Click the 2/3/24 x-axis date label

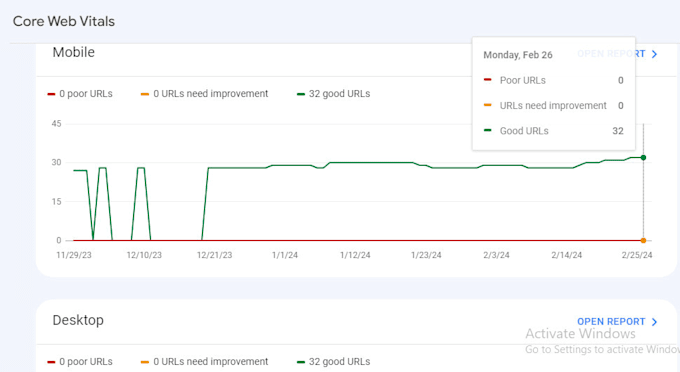coord(496,255)
